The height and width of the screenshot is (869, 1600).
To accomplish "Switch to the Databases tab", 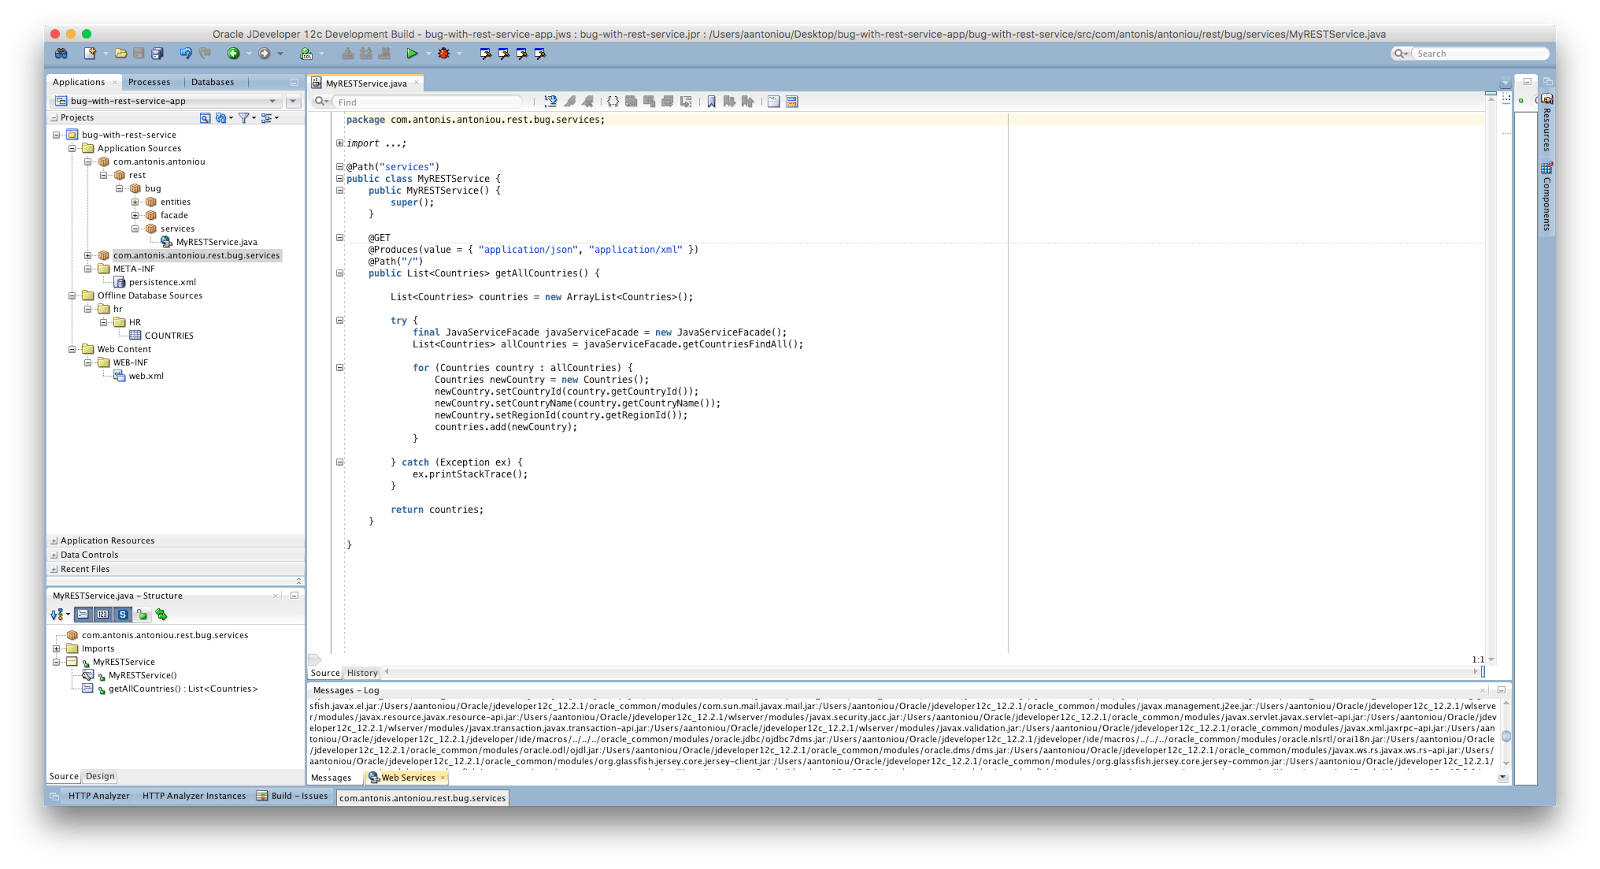I will click(x=212, y=82).
